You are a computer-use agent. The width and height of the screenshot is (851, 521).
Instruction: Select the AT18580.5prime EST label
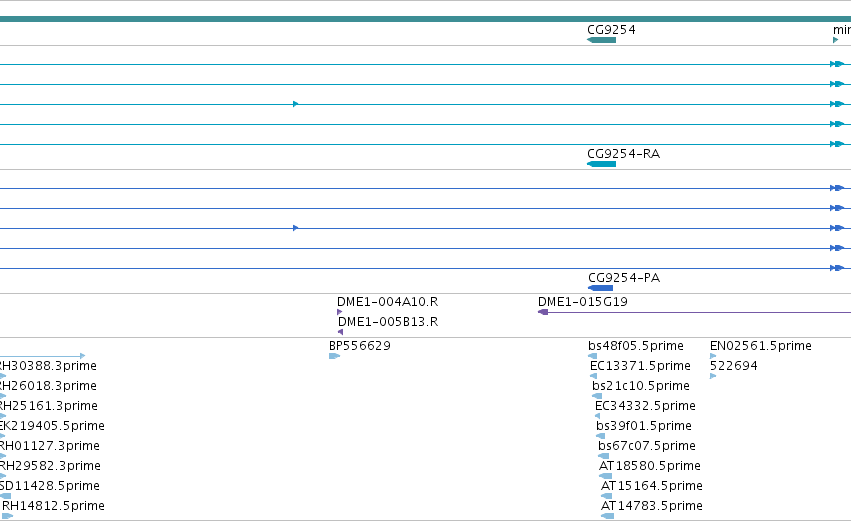click(x=650, y=466)
